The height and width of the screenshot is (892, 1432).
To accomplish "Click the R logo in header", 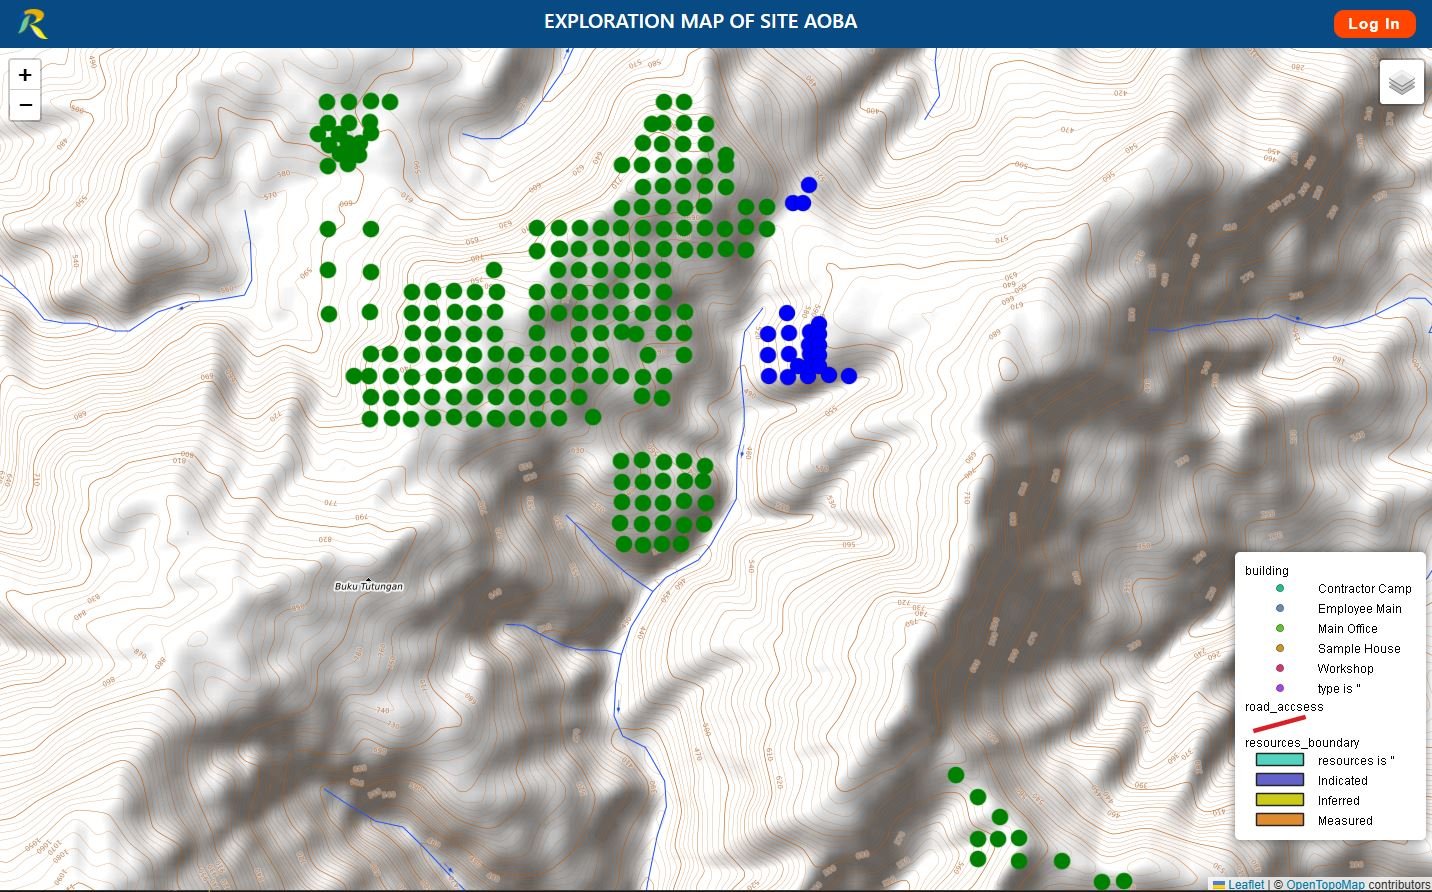I will coord(33,23).
